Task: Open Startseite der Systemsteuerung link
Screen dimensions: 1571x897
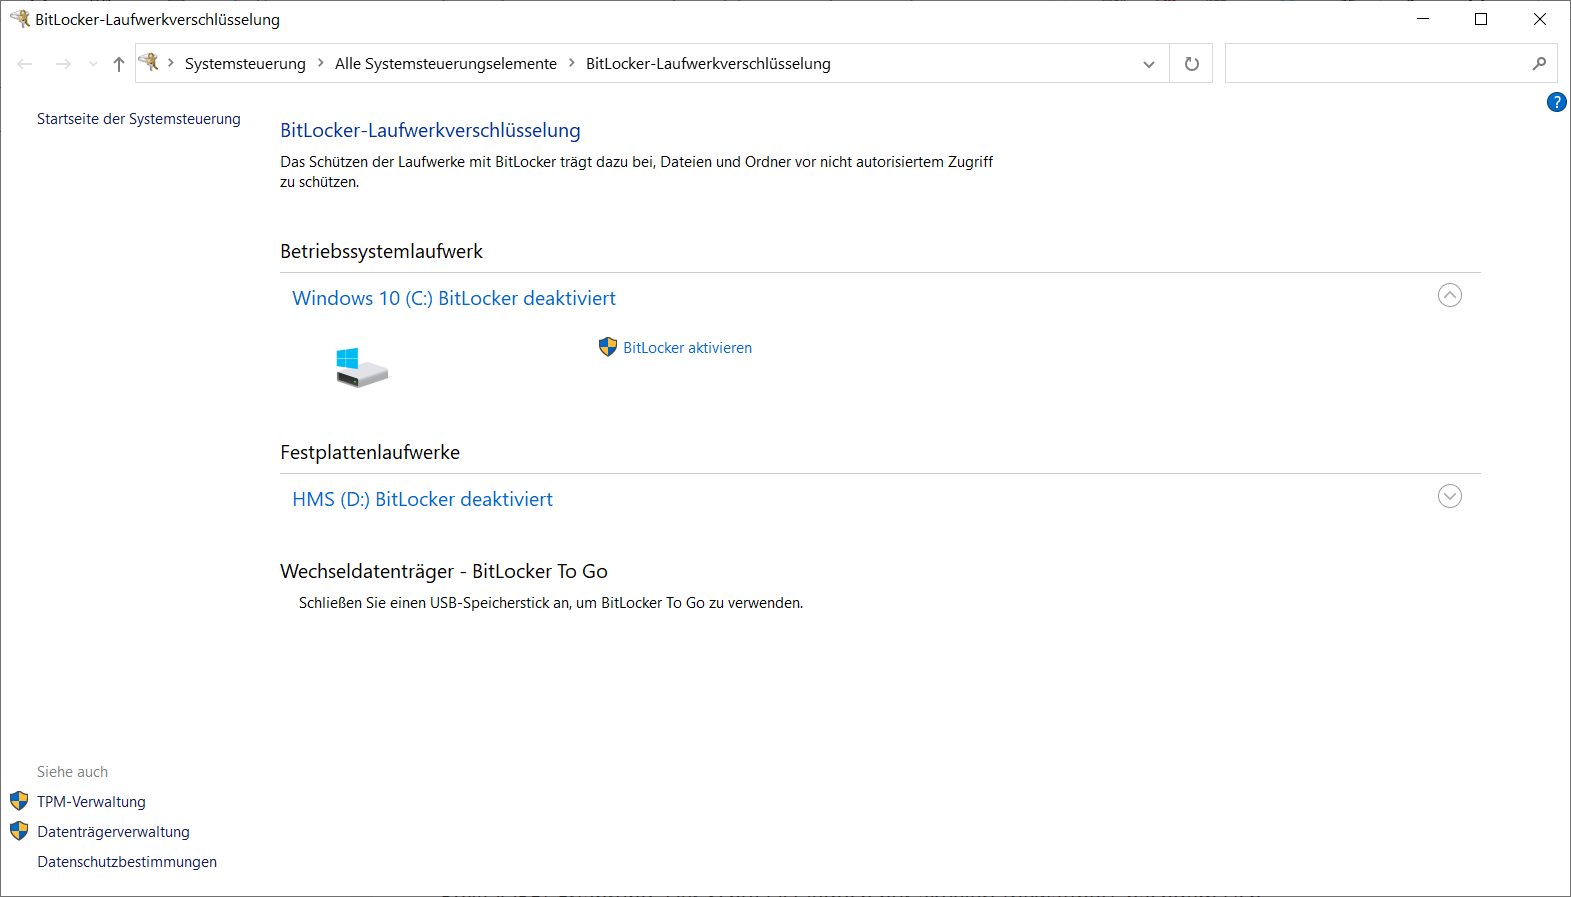Action: 139,119
